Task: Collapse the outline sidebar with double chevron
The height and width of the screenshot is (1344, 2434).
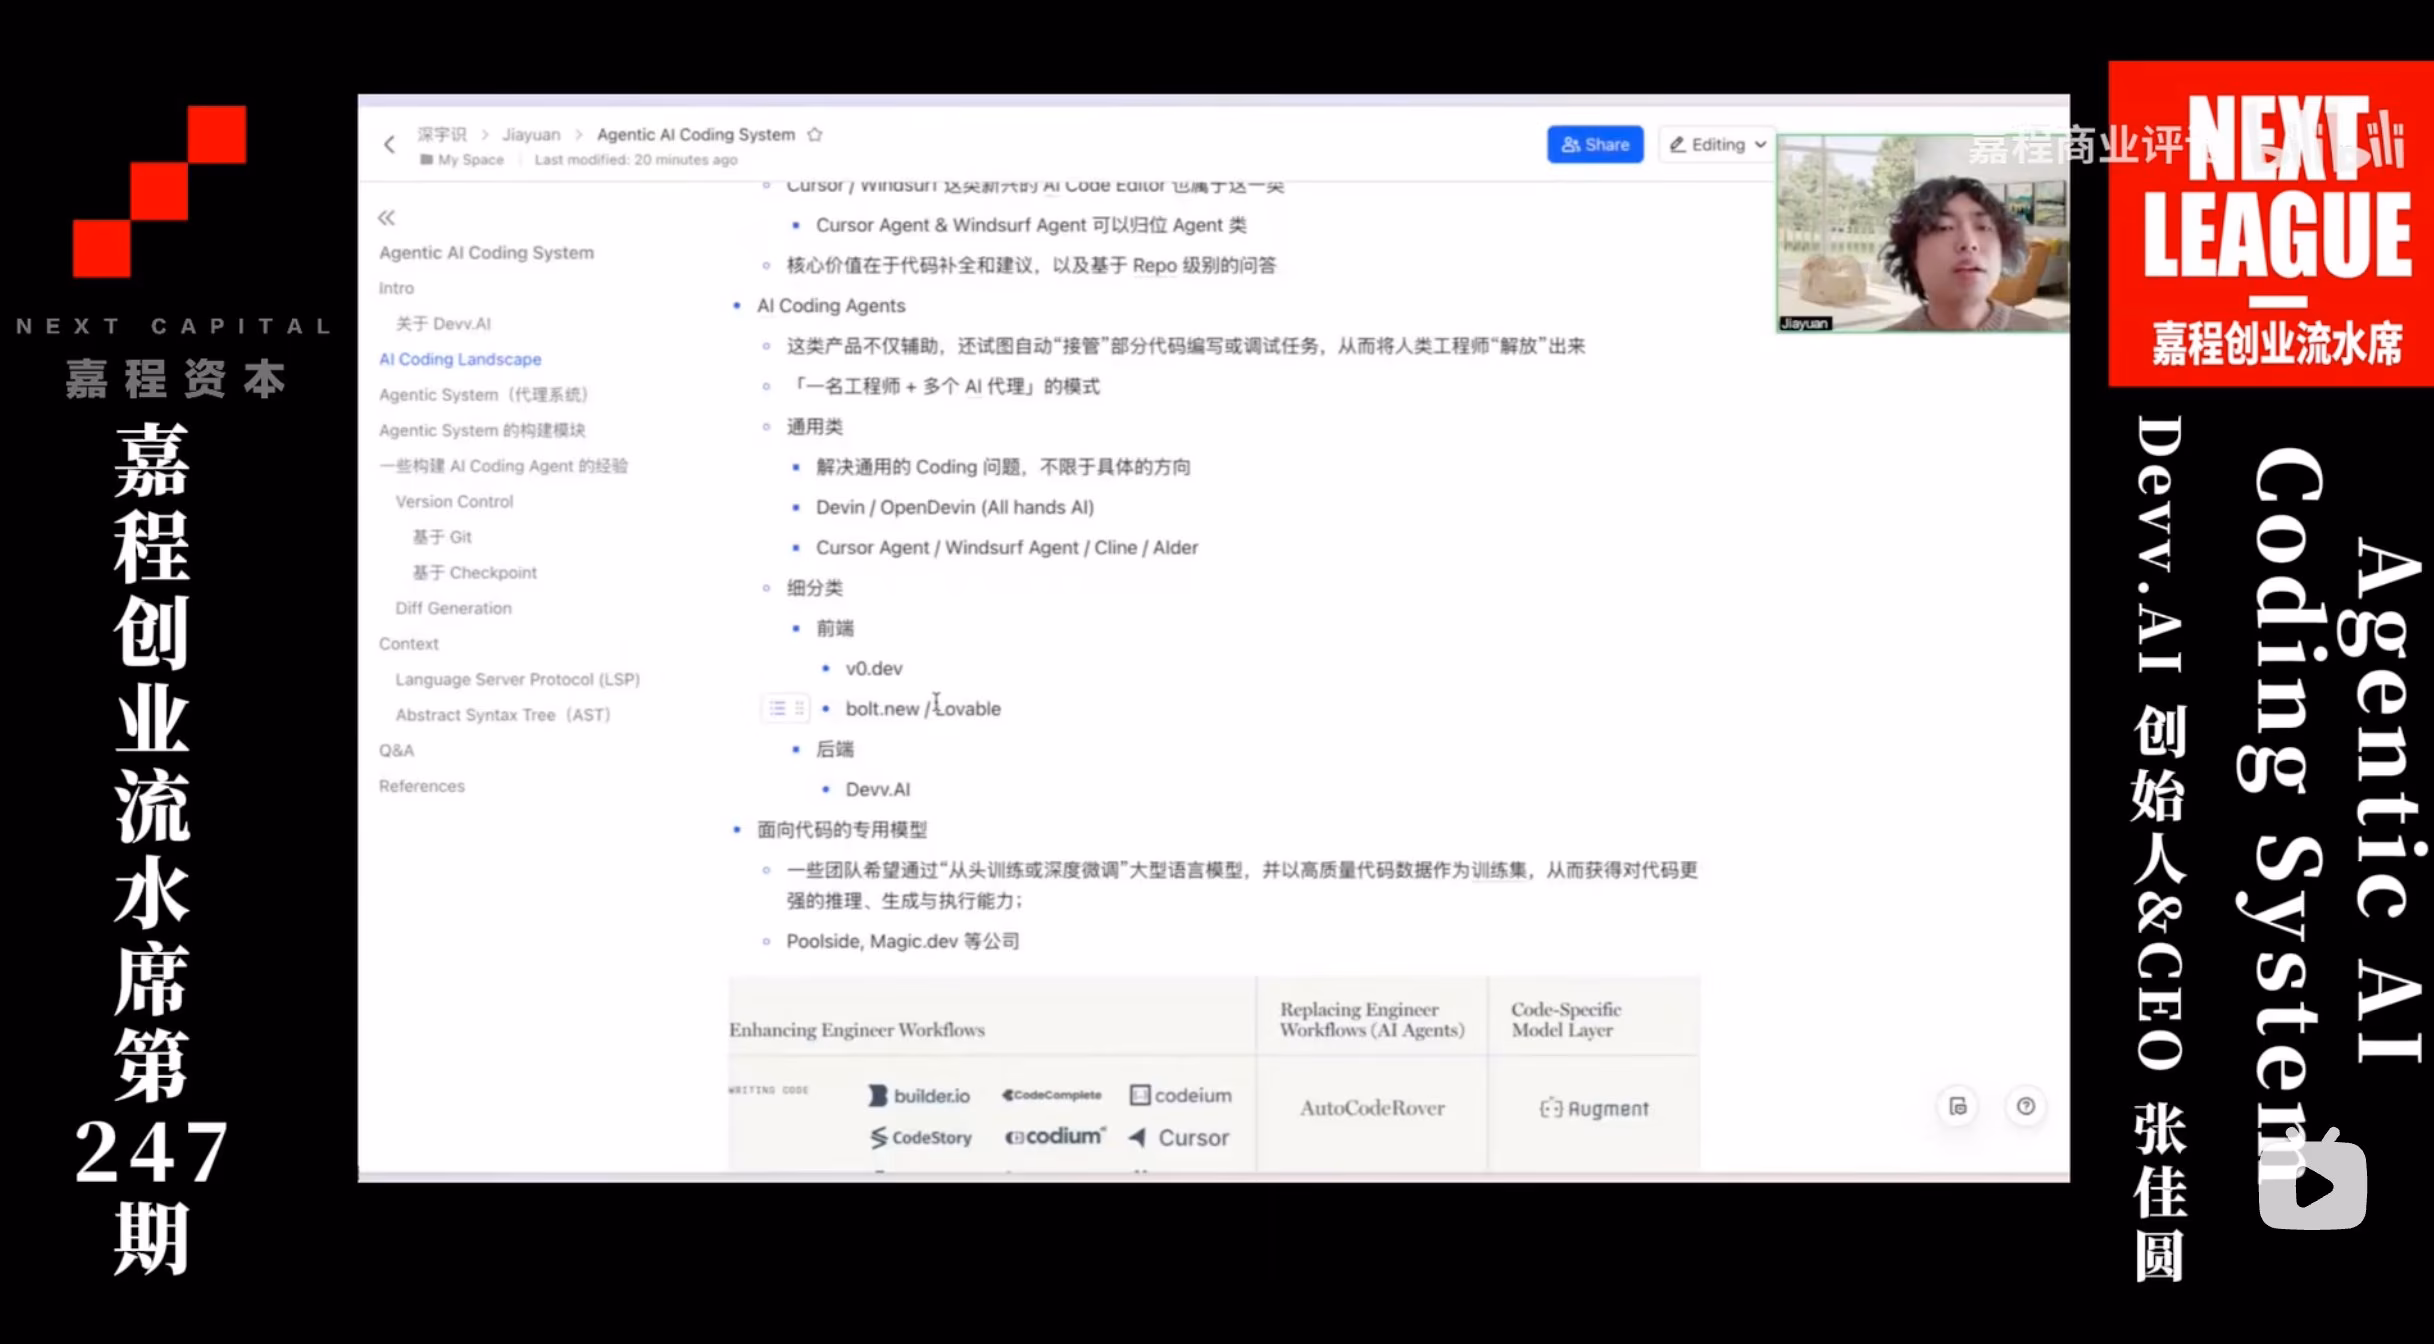Action: 387,217
